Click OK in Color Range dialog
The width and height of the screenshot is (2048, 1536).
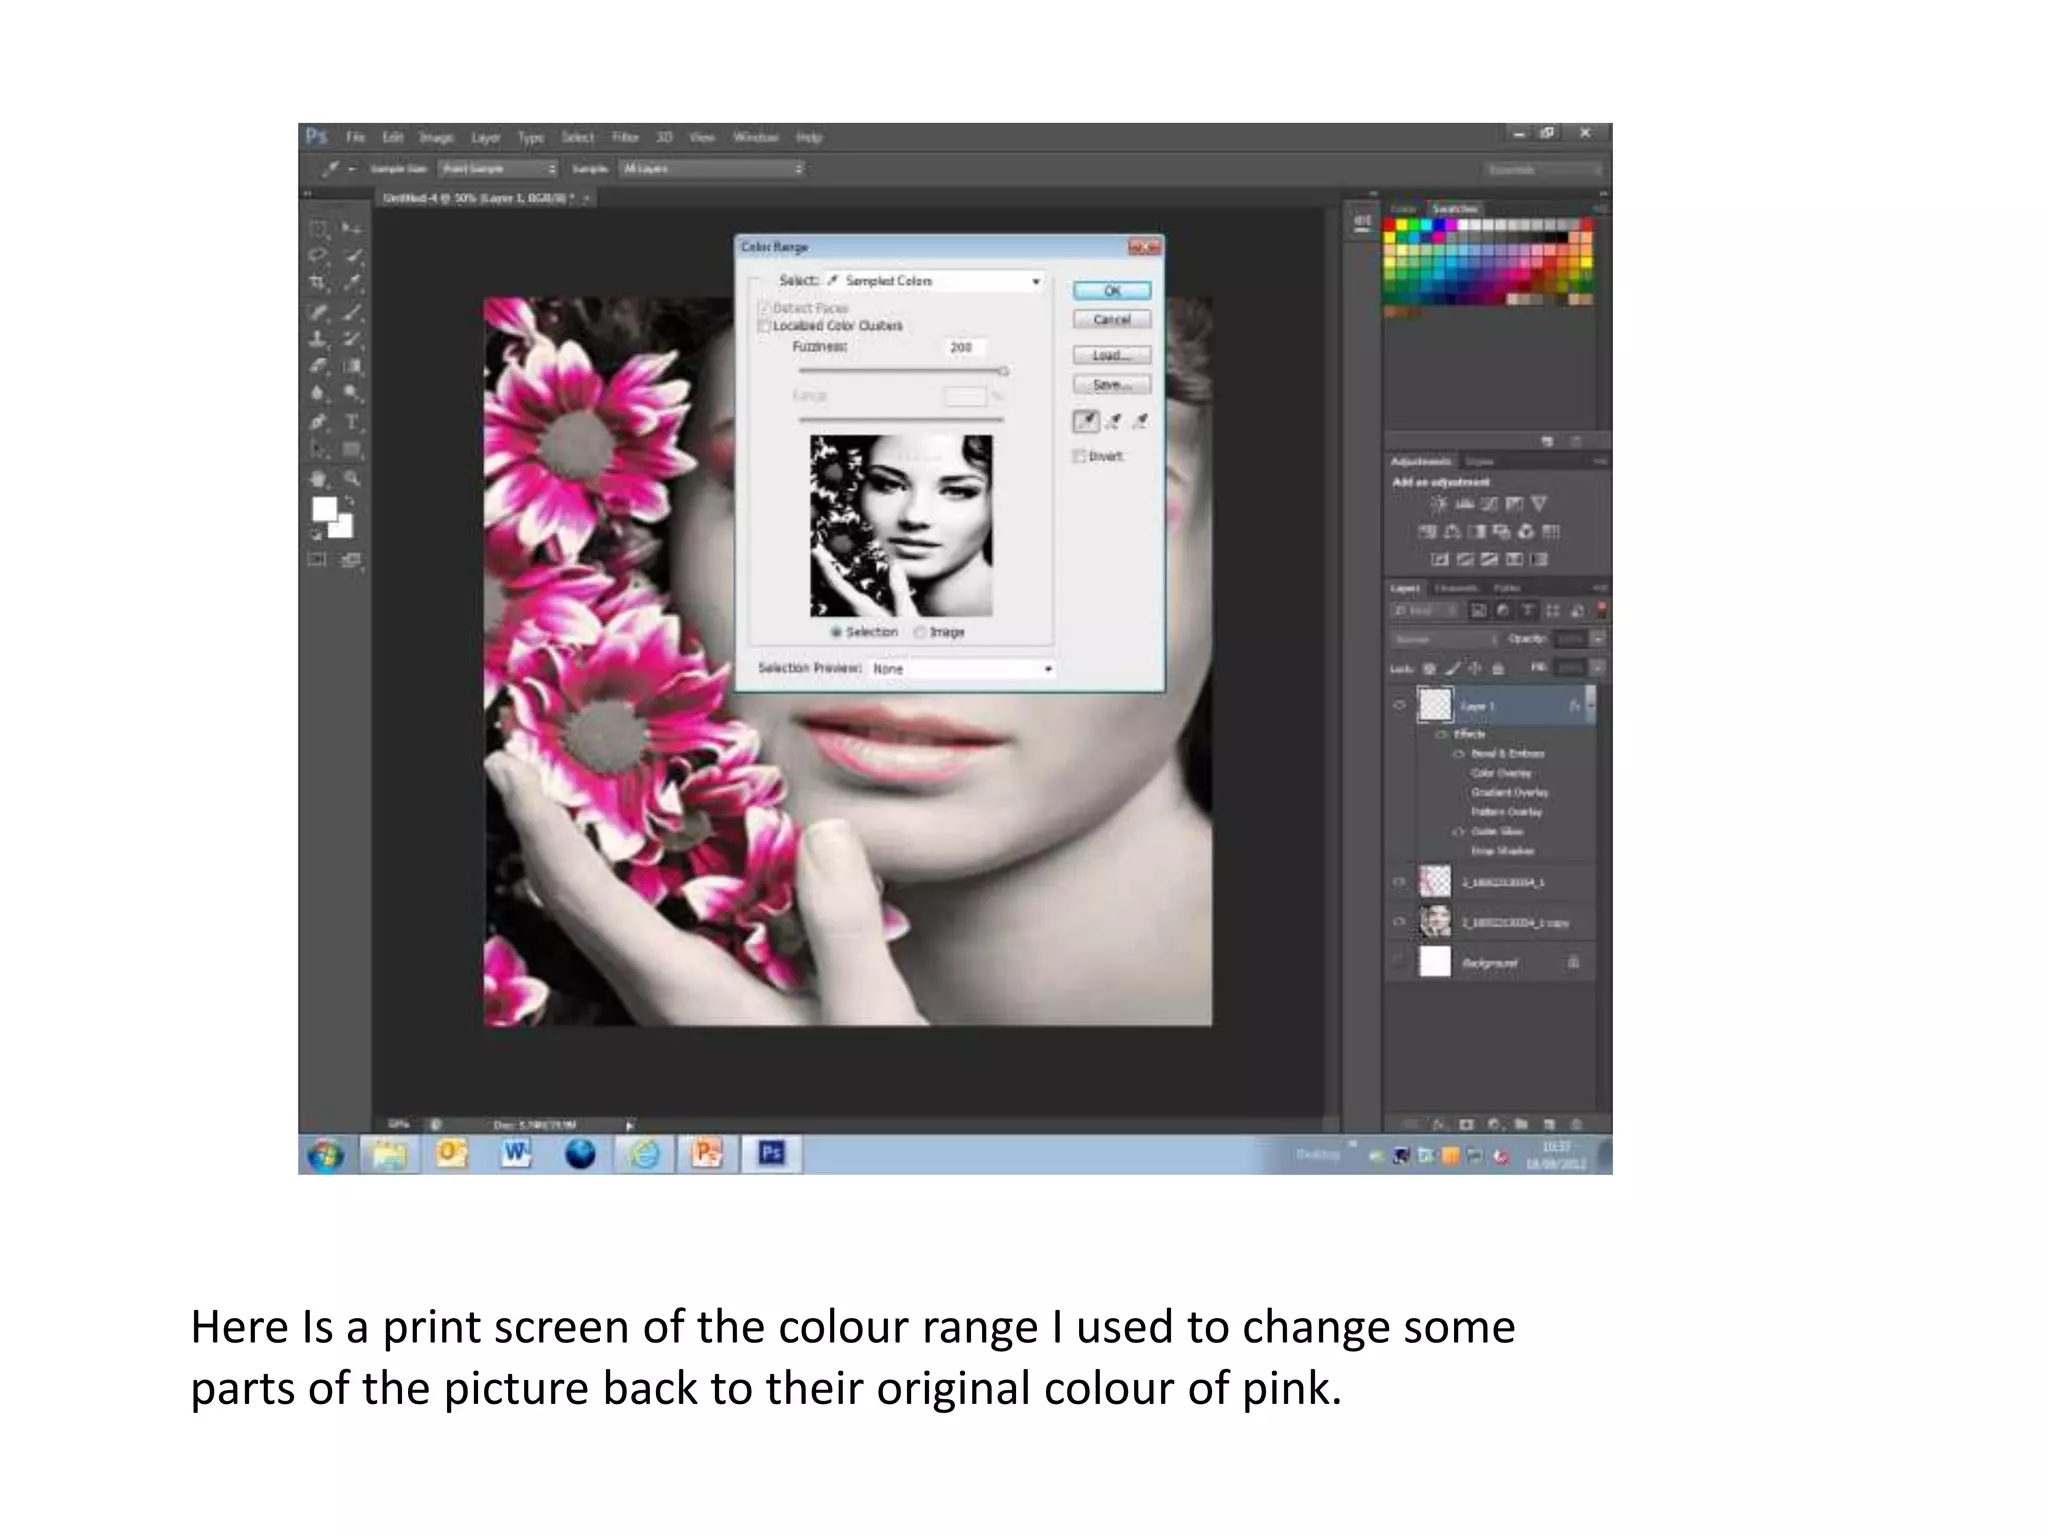click(1112, 291)
